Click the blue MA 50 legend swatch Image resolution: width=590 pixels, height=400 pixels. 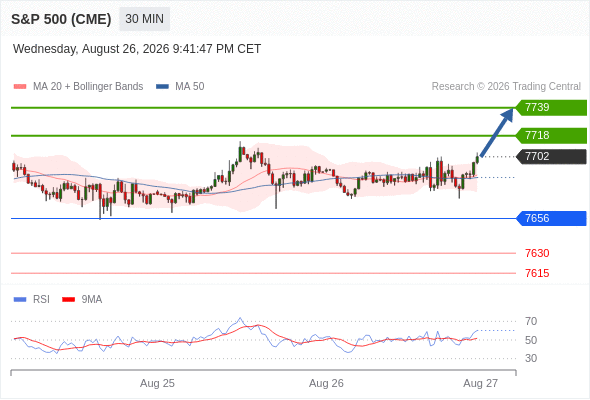(x=162, y=87)
